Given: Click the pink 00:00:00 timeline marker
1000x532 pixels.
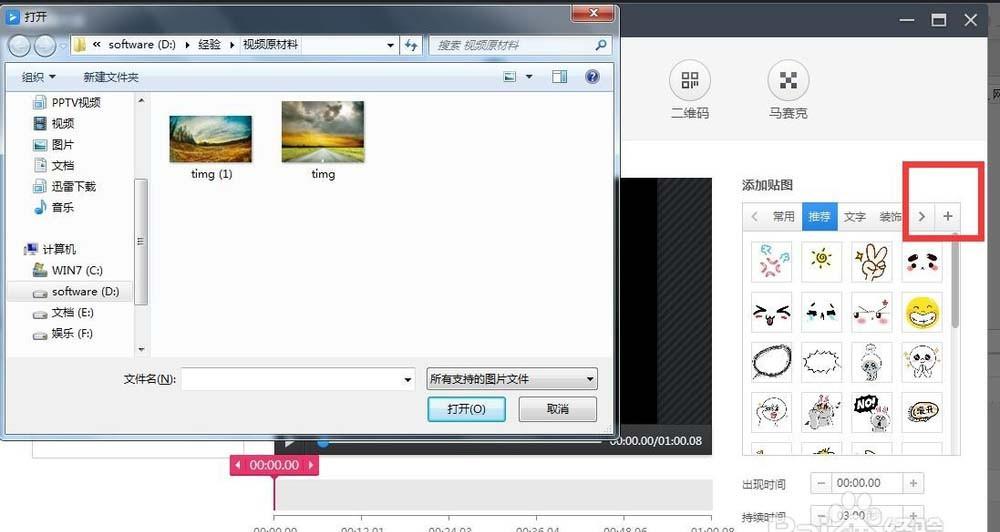Looking at the screenshot, I should click(x=274, y=465).
